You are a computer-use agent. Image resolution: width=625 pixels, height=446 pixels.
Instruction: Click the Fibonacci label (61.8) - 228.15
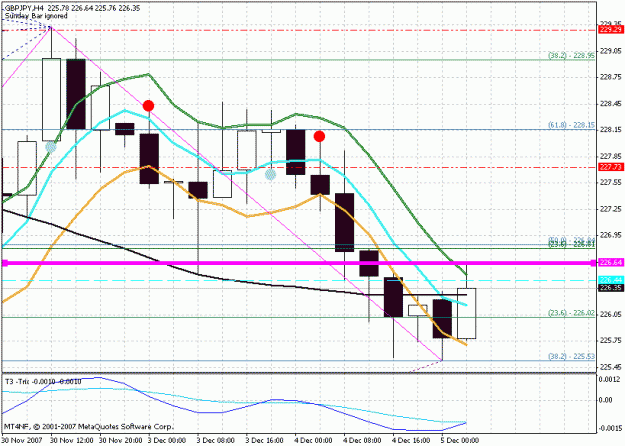tap(572, 126)
